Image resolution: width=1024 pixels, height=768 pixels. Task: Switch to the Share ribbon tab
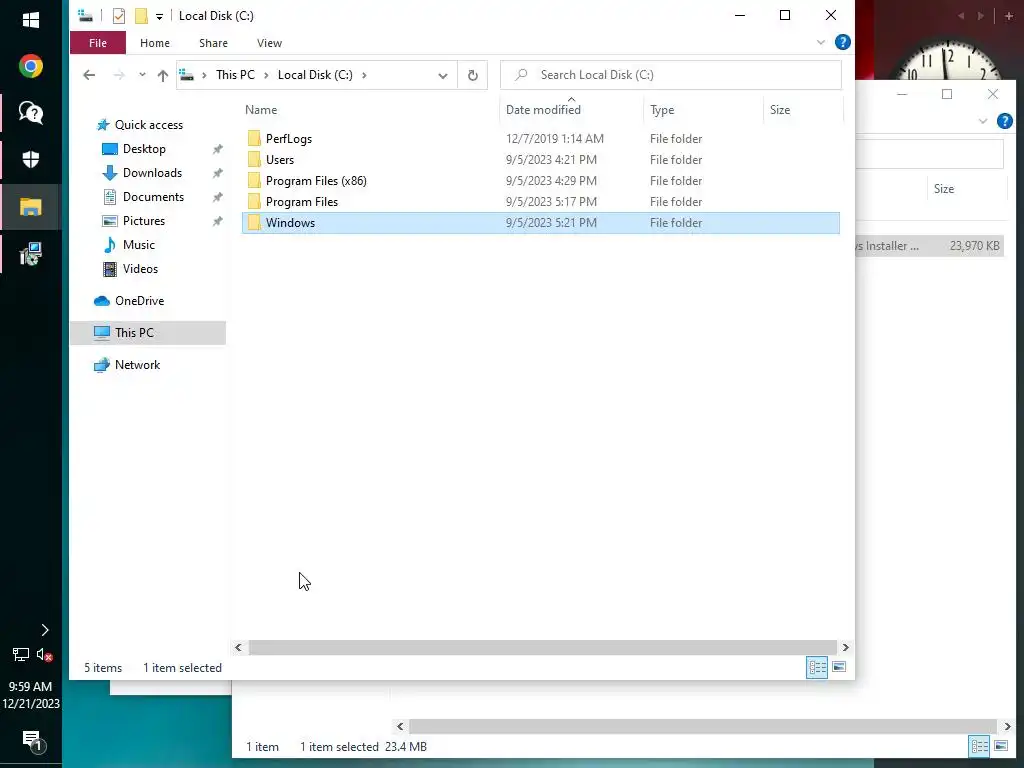214,43
